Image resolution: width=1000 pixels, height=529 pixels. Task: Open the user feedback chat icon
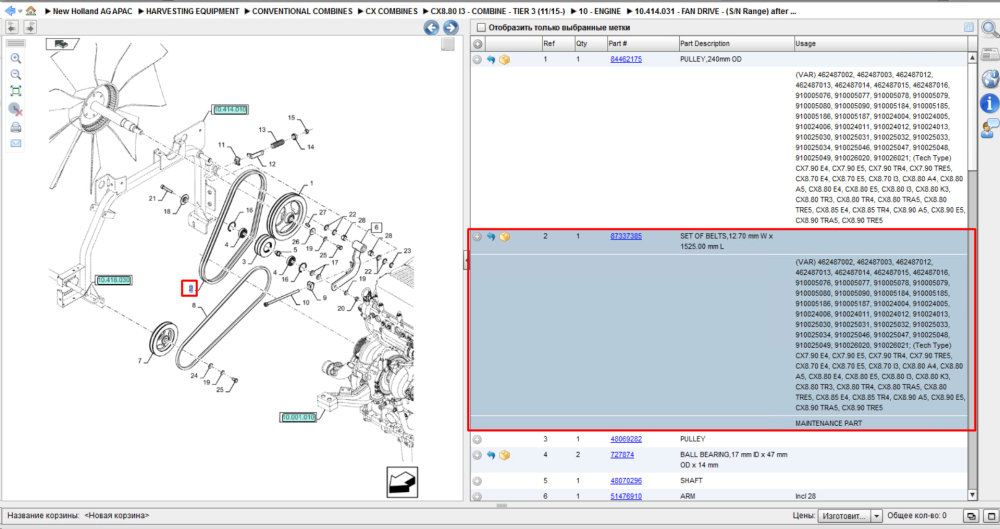(990, 128)
